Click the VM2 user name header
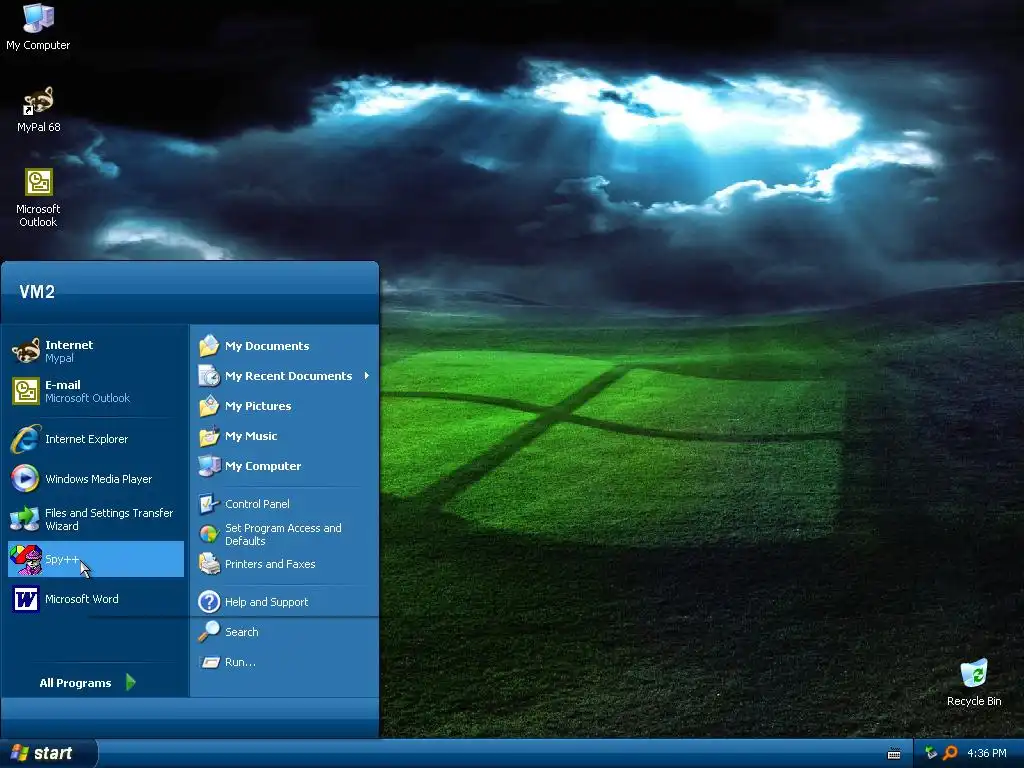Screen dimensions: 1024x768 coord(37,291)
